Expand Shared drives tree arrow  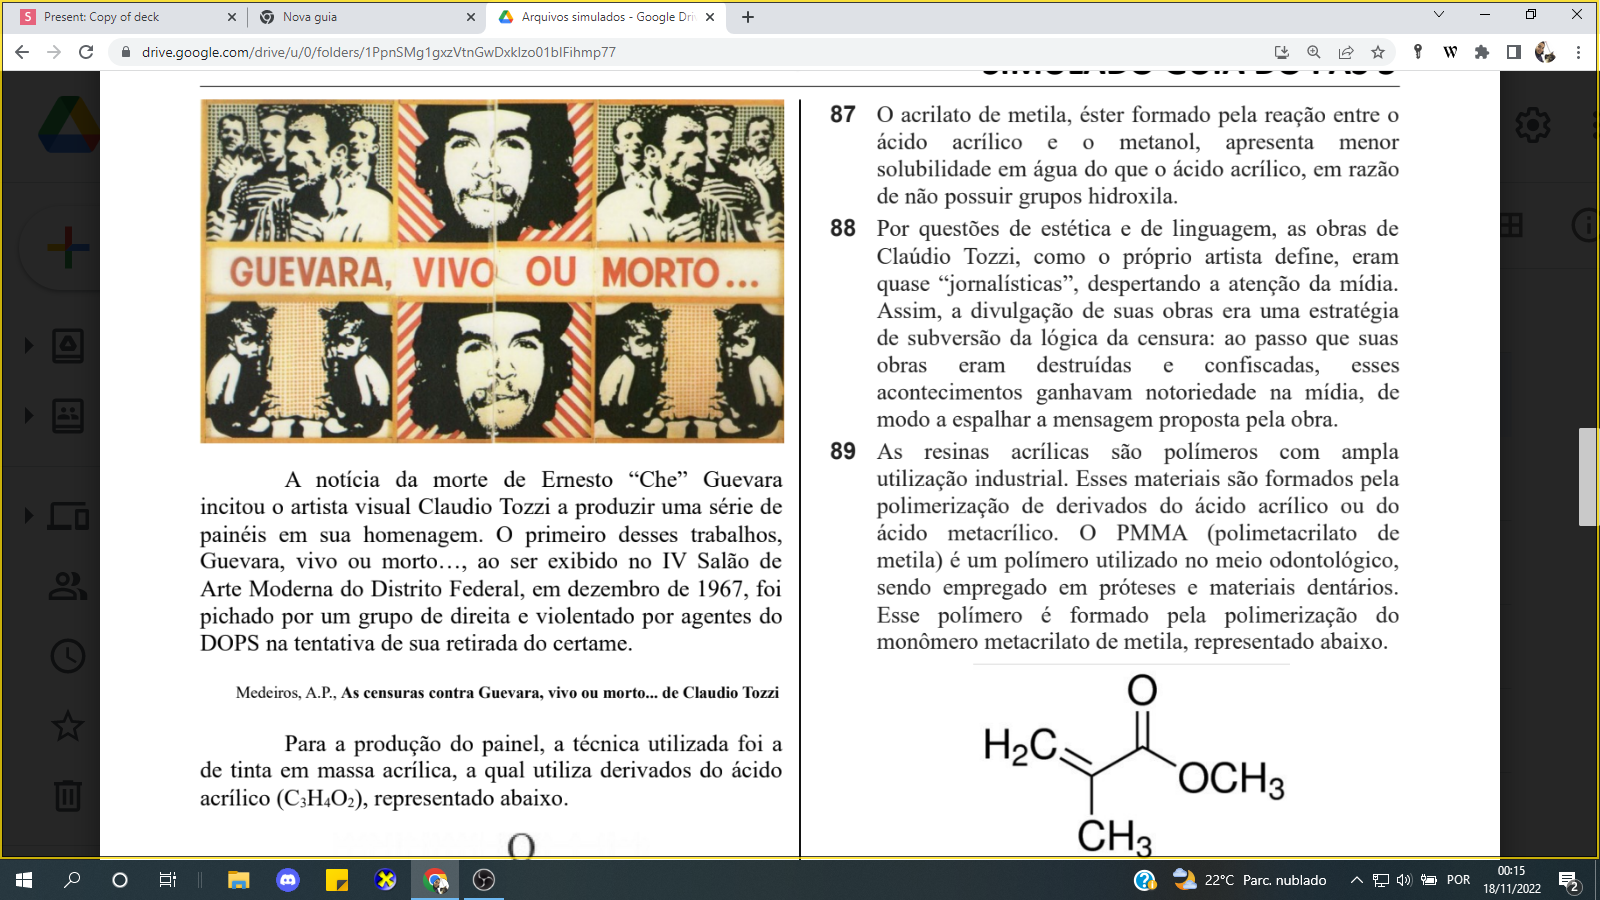pos(28,416)
